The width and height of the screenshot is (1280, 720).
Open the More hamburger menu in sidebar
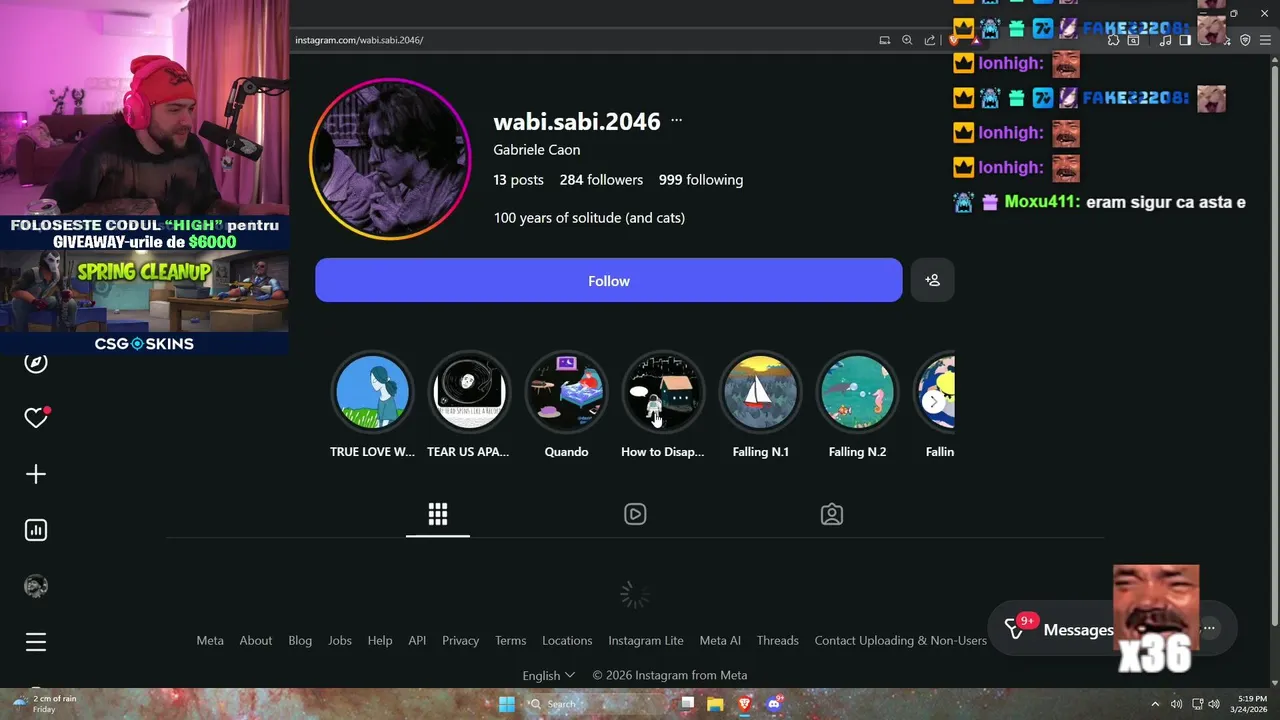pyautogui.click(x=36, y=642)
